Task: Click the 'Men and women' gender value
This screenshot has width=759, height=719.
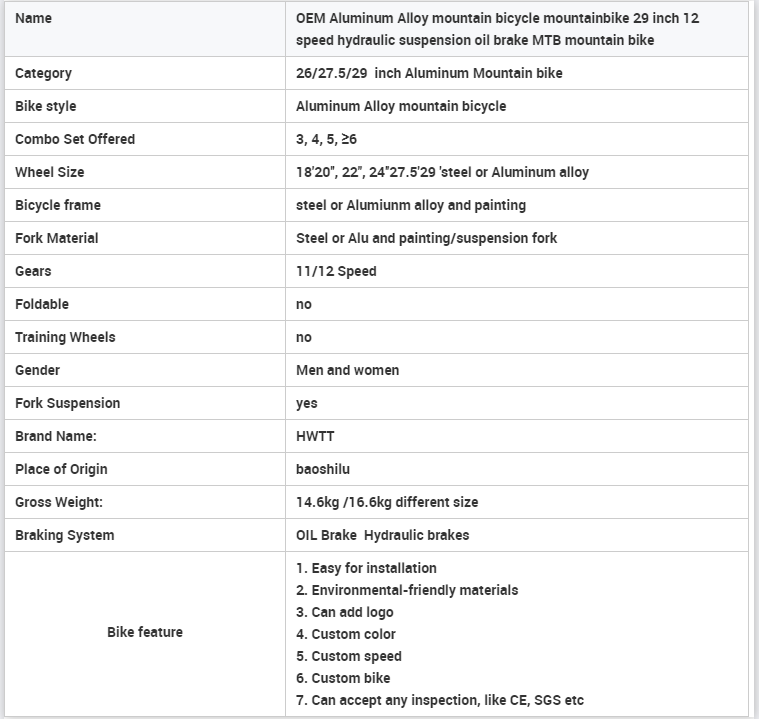Action: pos(347,370)
